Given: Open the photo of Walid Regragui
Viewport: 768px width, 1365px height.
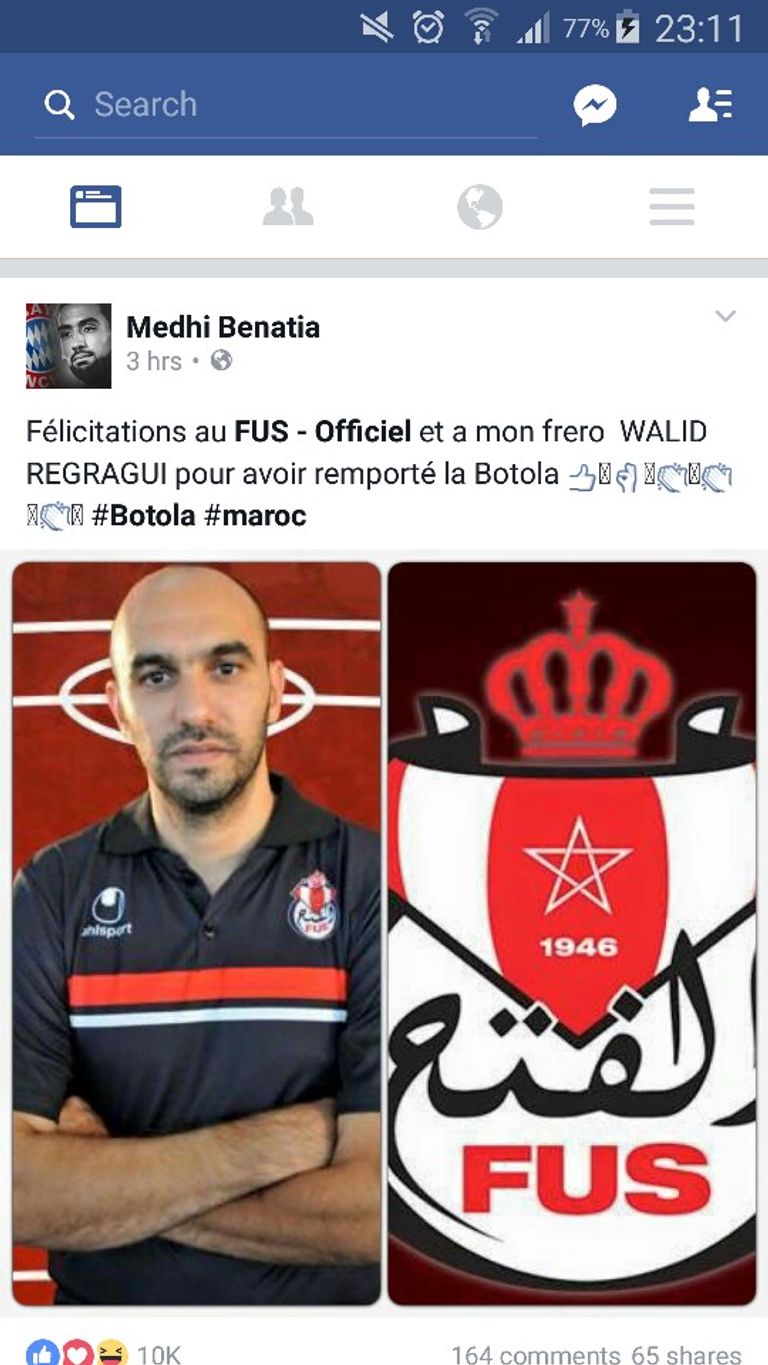Looking at the screenshot, I should (x=196, y=933).
